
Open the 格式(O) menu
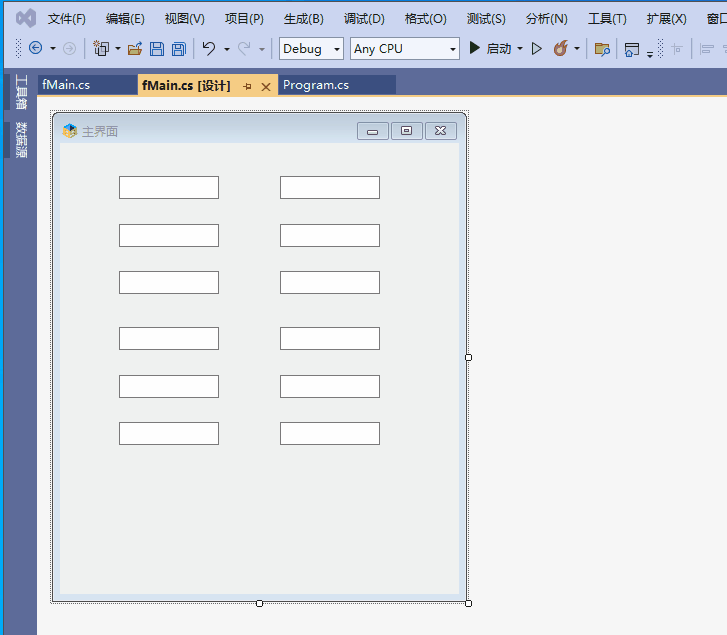click(425, 19)
